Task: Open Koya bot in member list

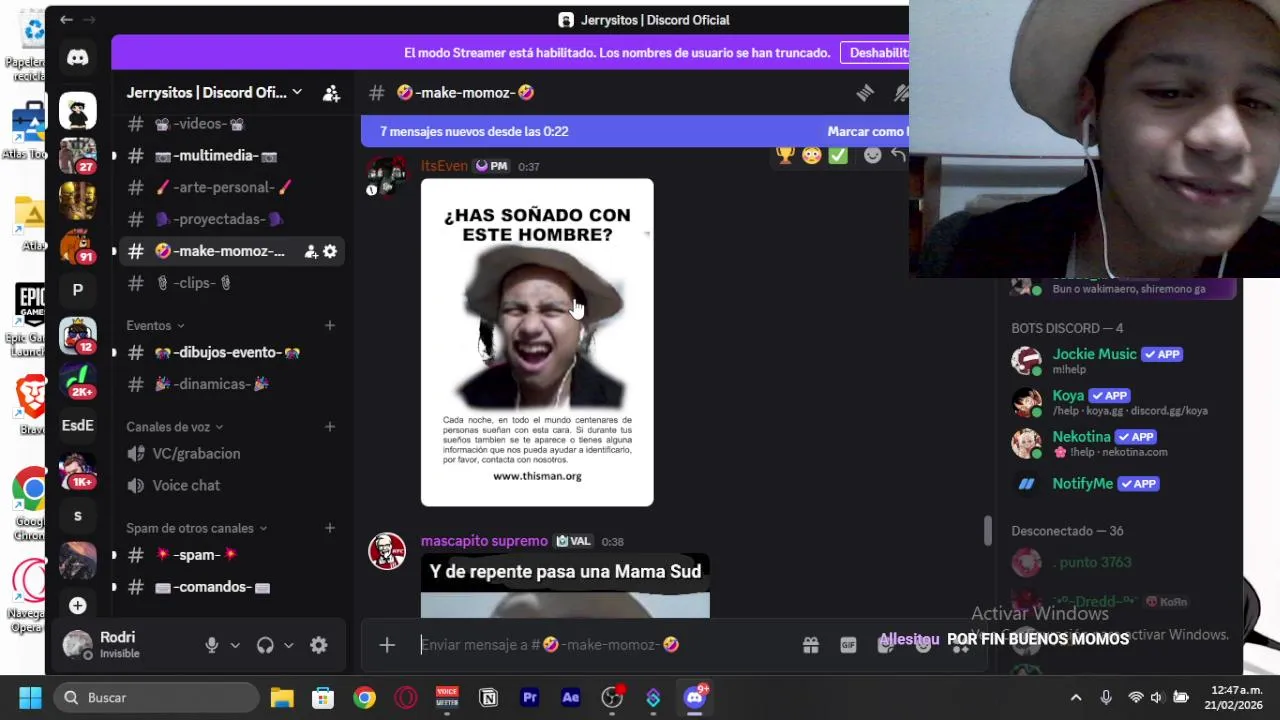Action: tap(1120, 402)
